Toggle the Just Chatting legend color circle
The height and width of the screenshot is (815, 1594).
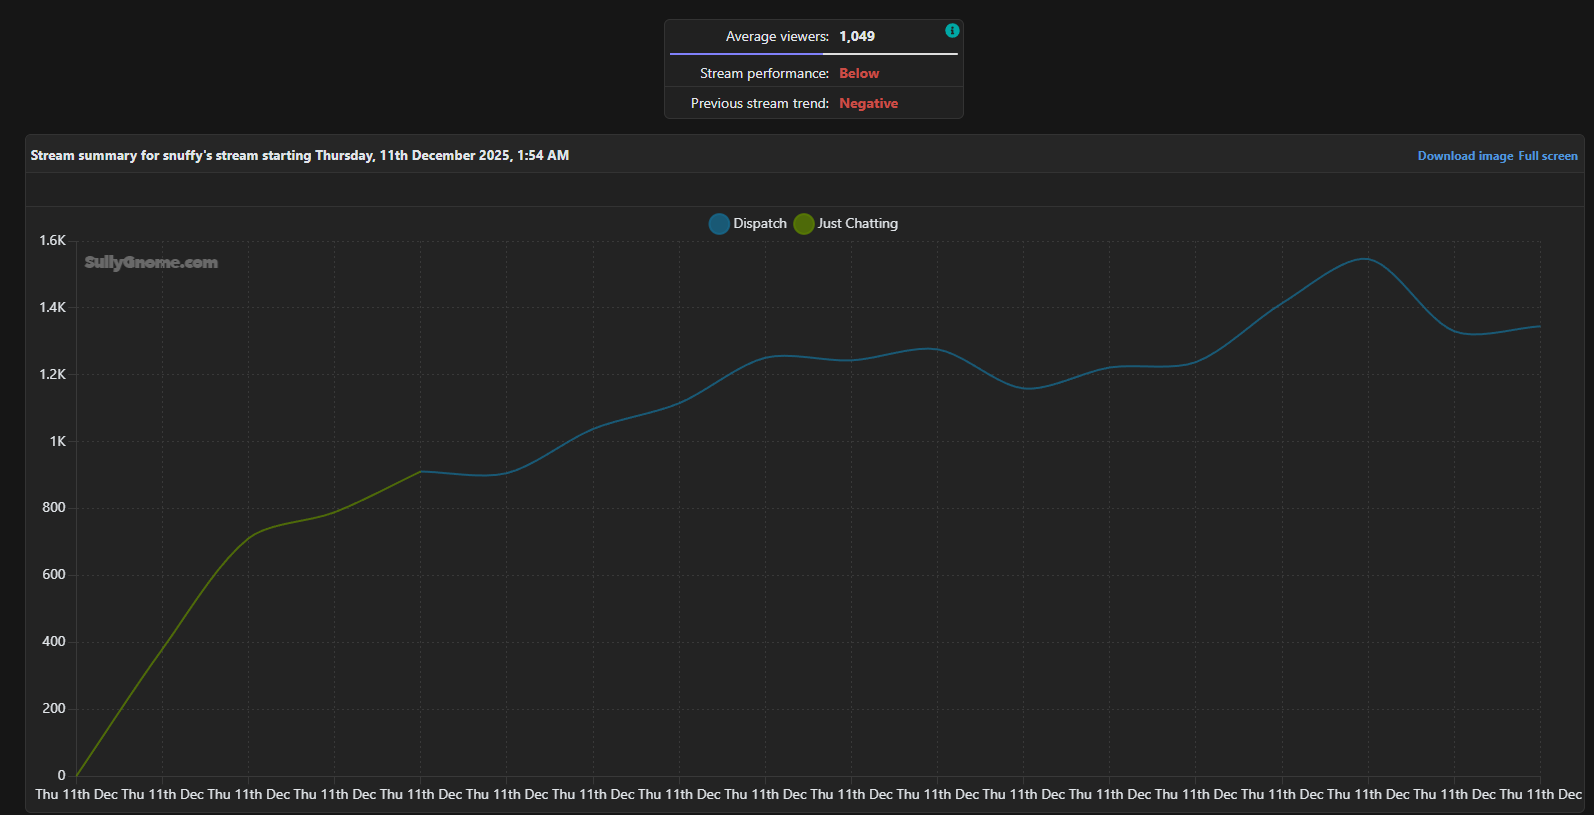click(x=804, y=224)
